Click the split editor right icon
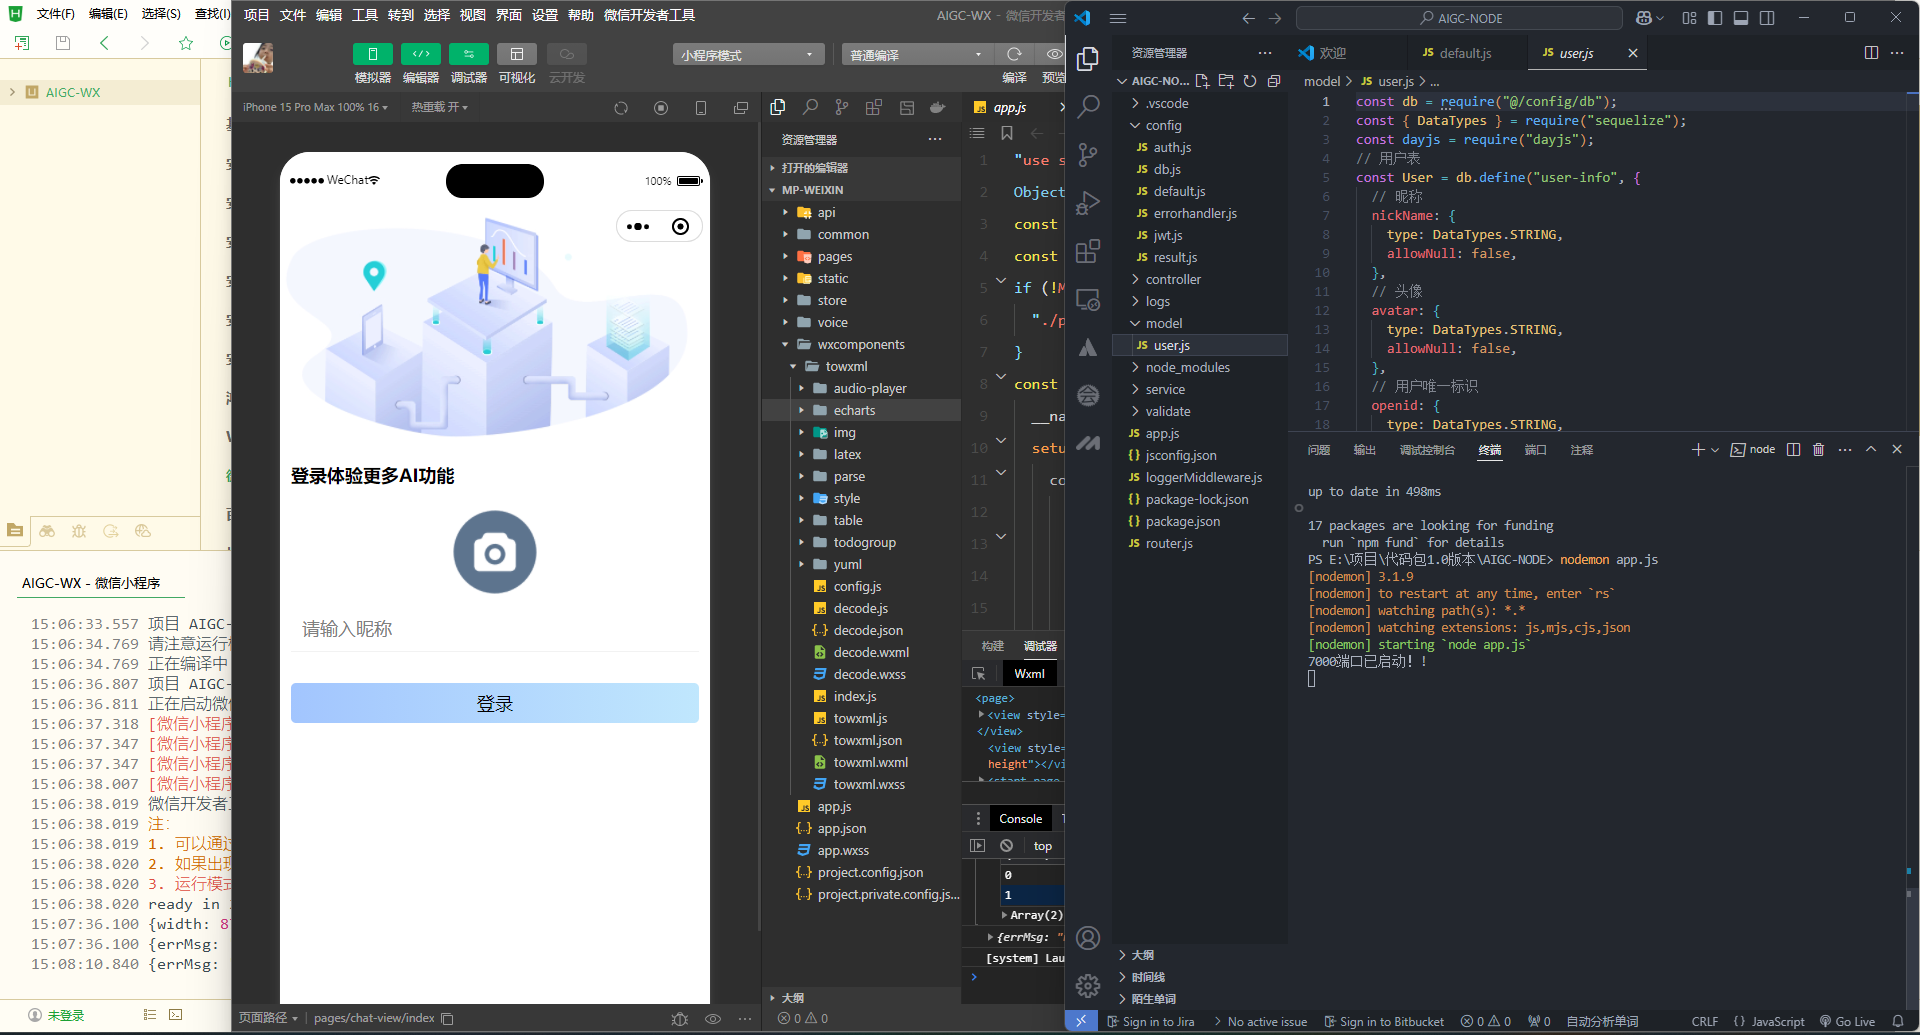This screenshot has width=1920, height=1035. pos(1871,53)
